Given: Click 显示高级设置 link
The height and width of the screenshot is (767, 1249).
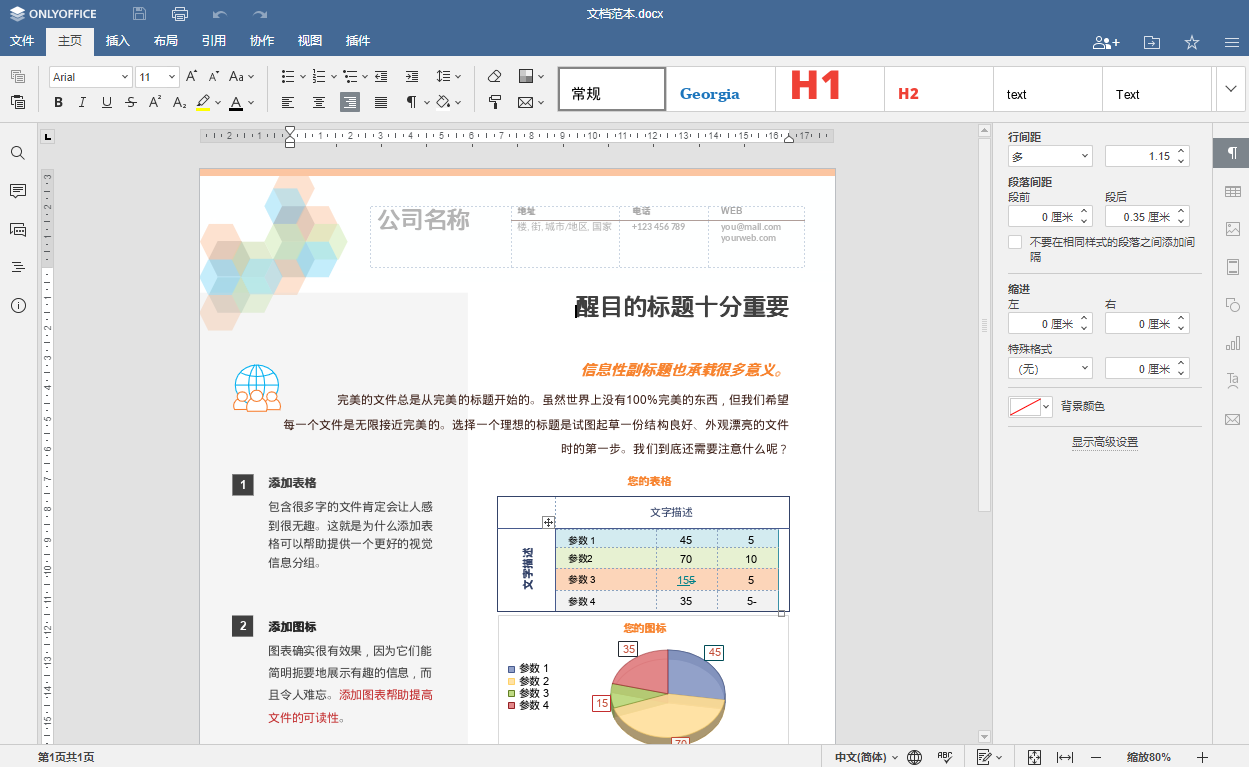Looking at the screenshot, I should click(x=1104, y=442).
